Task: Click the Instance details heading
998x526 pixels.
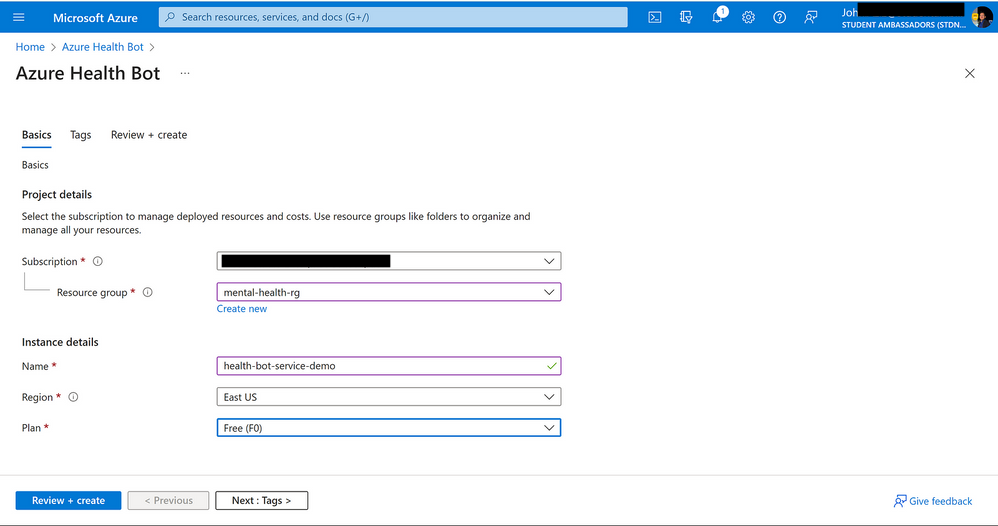Action: pos(60,343)
